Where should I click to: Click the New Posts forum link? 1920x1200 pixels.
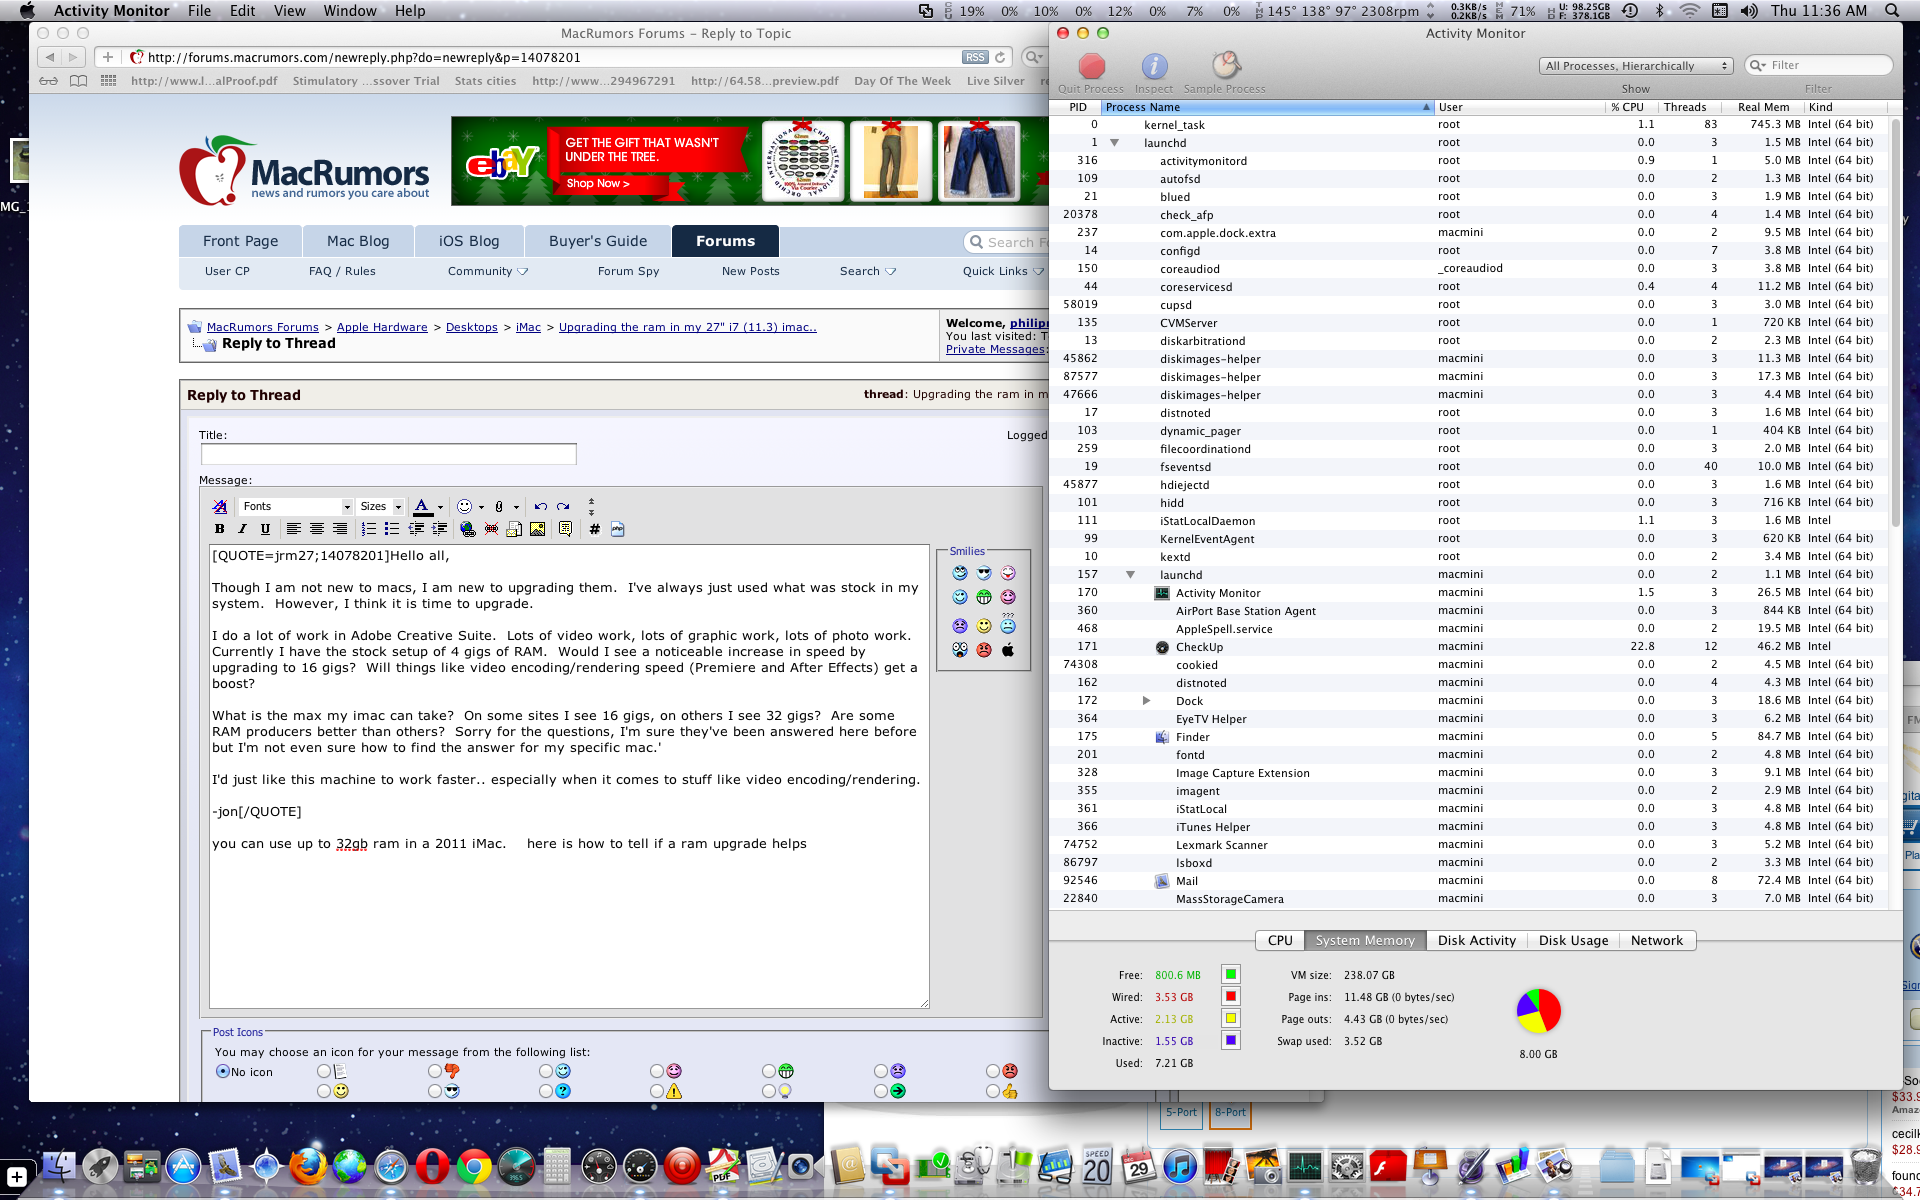[750, 270]
